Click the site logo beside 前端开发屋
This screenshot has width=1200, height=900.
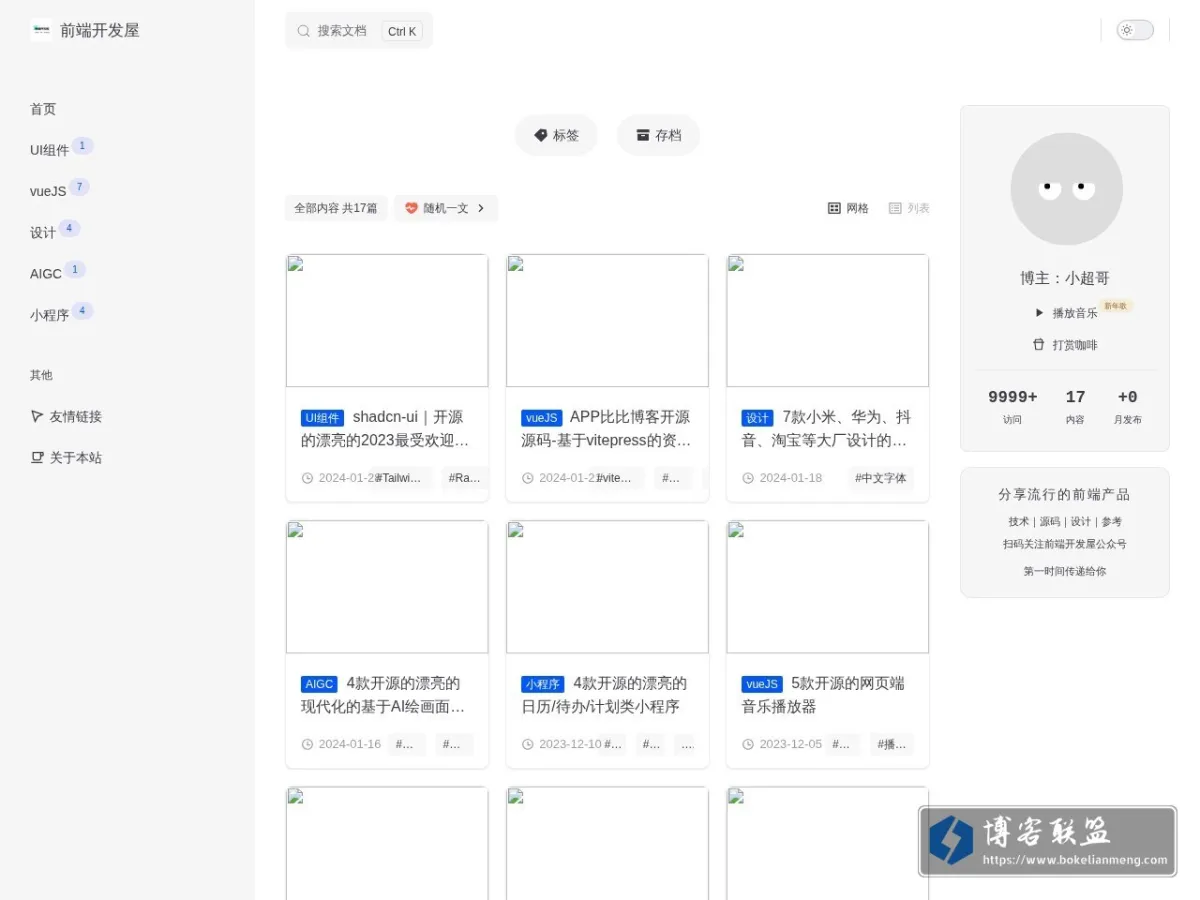point(41,30)
